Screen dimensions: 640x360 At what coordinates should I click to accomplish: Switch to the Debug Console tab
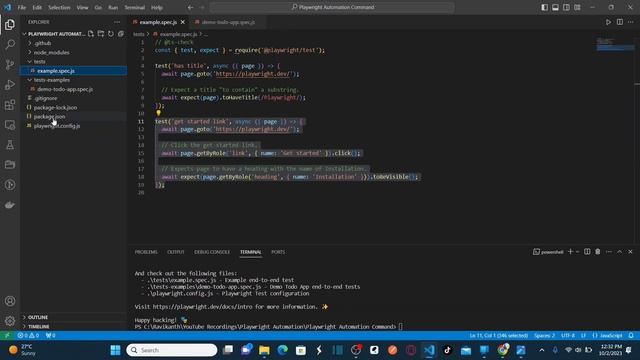pos(212,252)
